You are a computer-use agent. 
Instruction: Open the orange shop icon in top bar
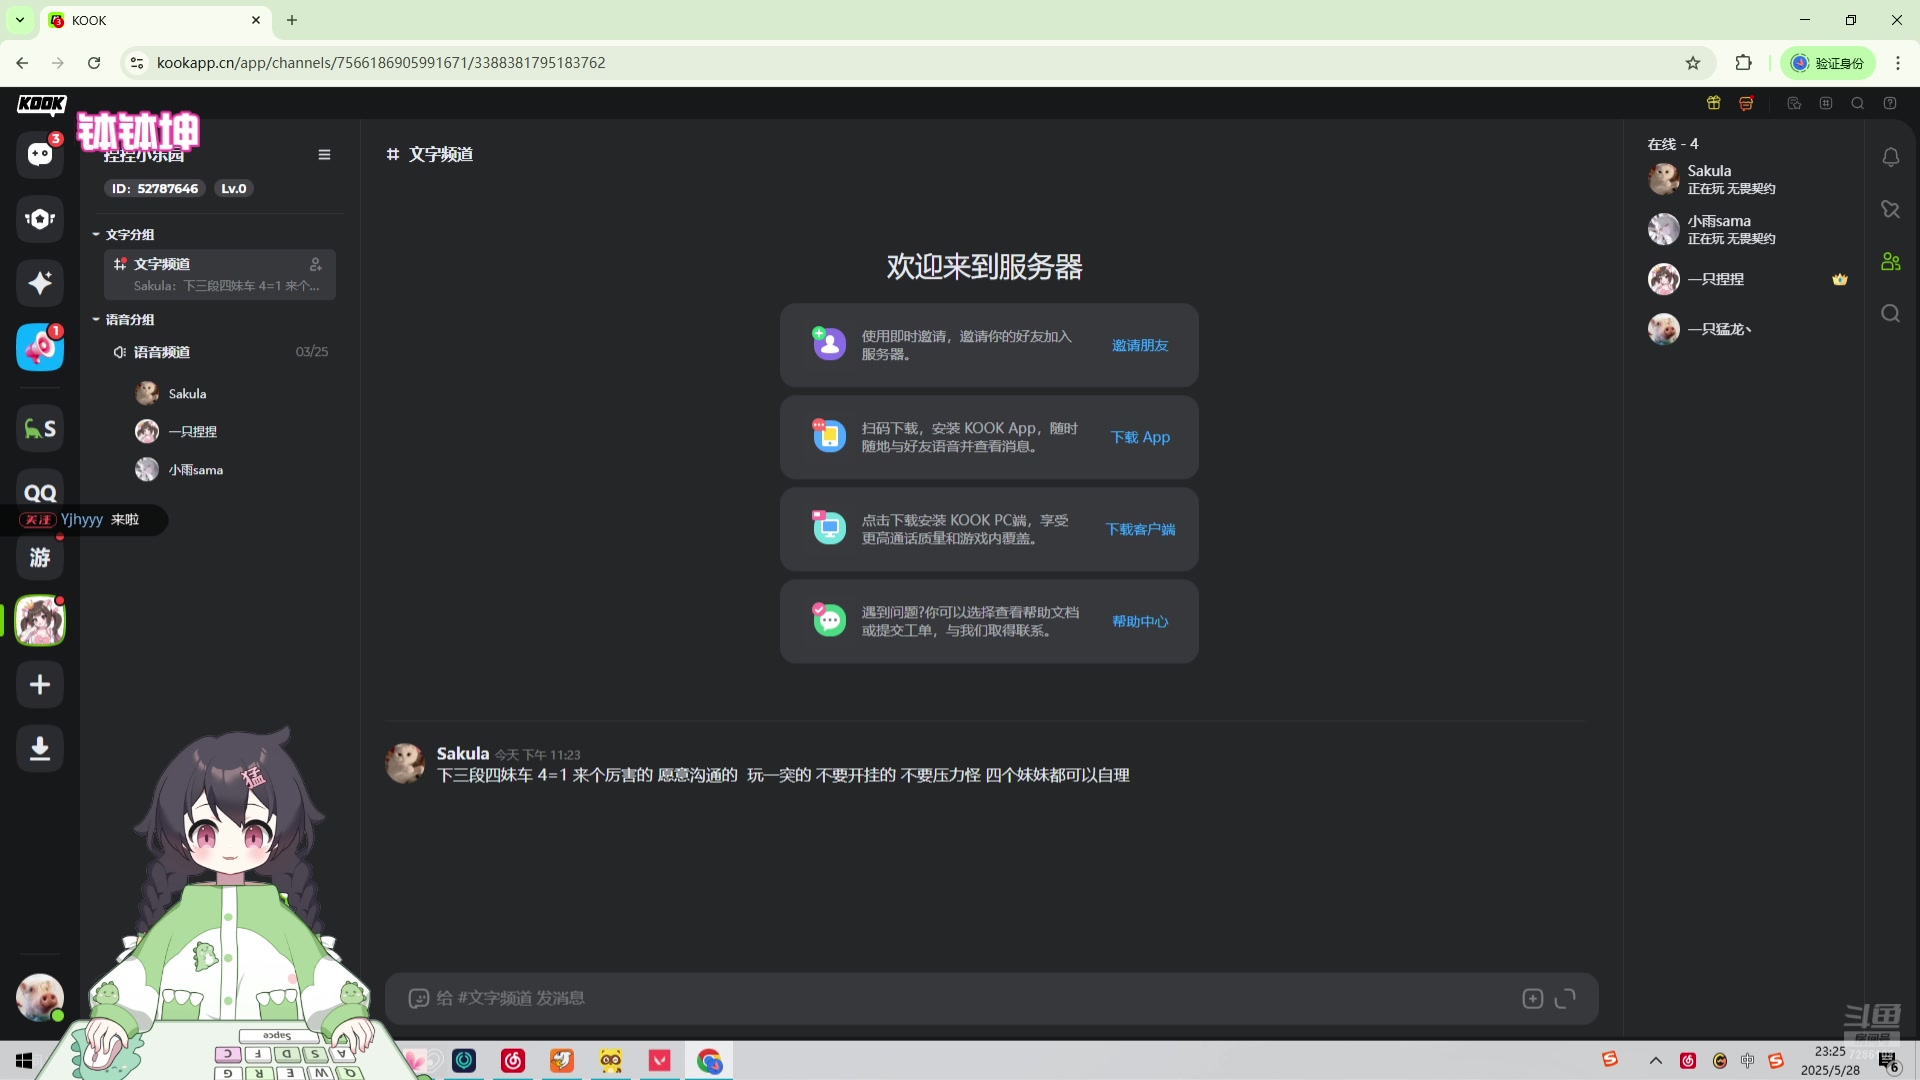1746,103
